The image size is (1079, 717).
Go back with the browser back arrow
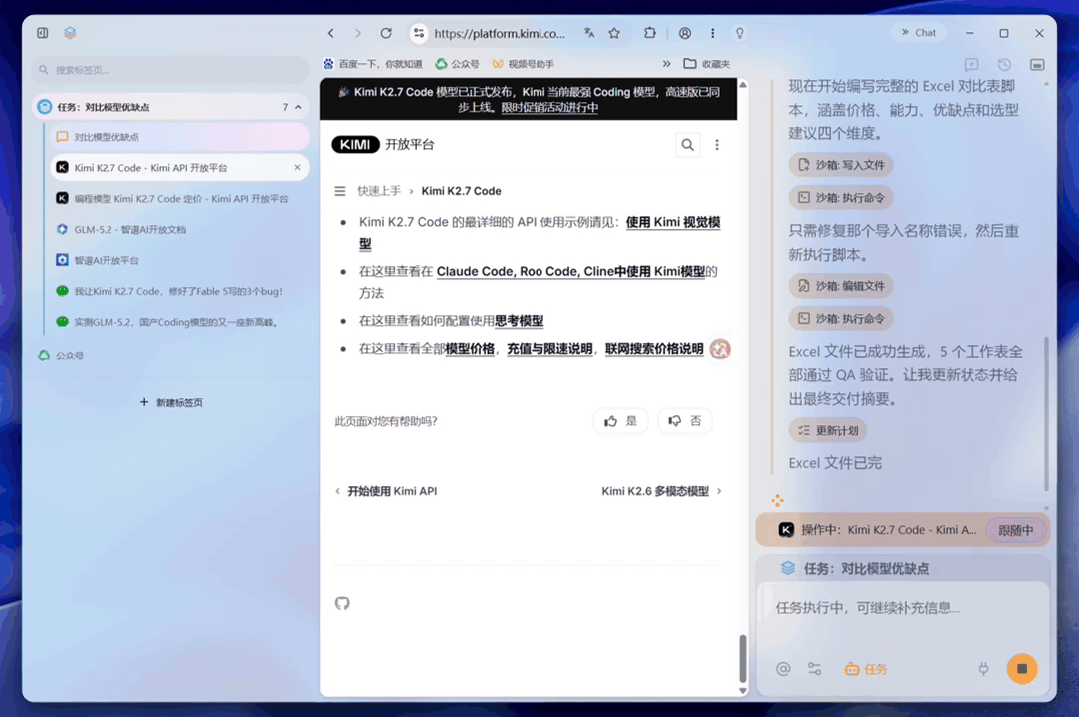(331, 33)
